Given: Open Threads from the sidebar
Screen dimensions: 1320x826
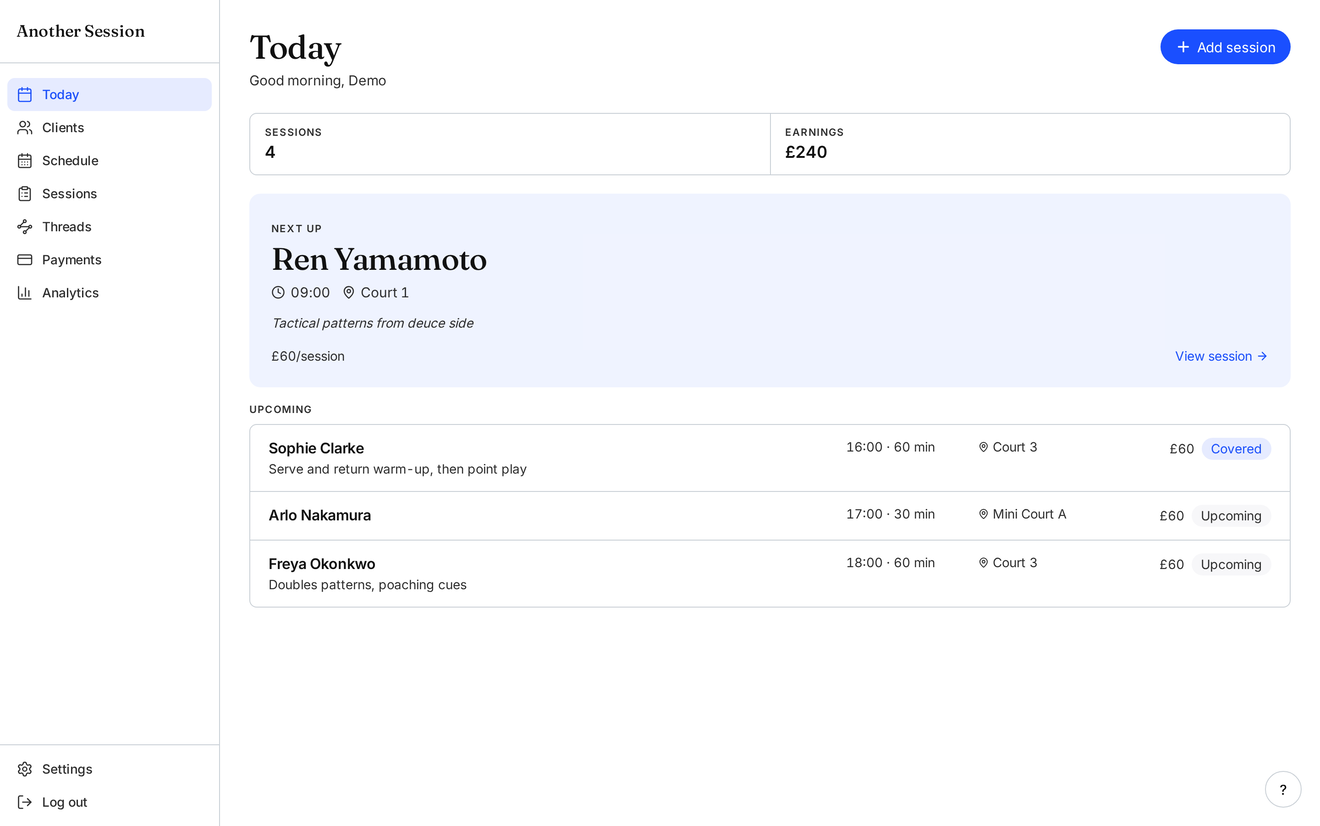Looking at the screenshot, I should (110, 227).
